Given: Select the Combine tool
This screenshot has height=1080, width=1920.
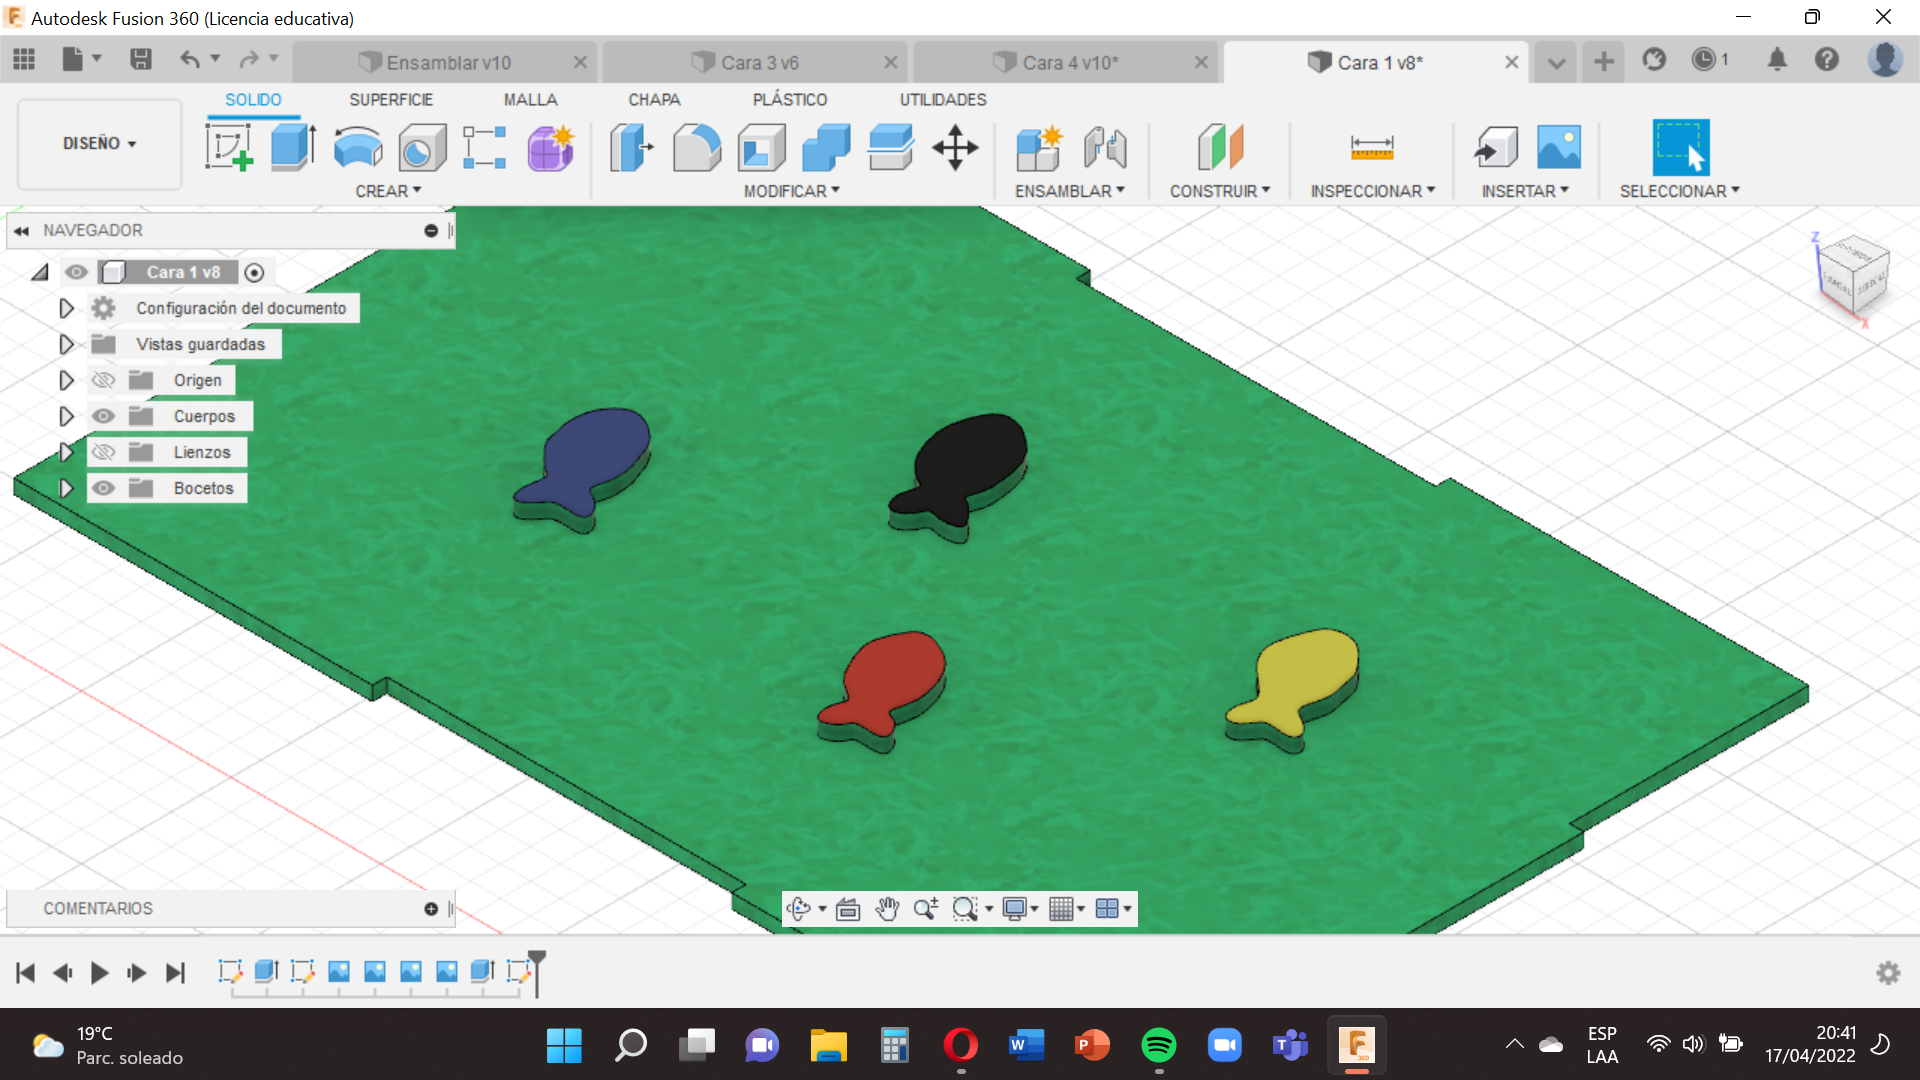Looking at the screenshot, I should [x=826, y=147].
